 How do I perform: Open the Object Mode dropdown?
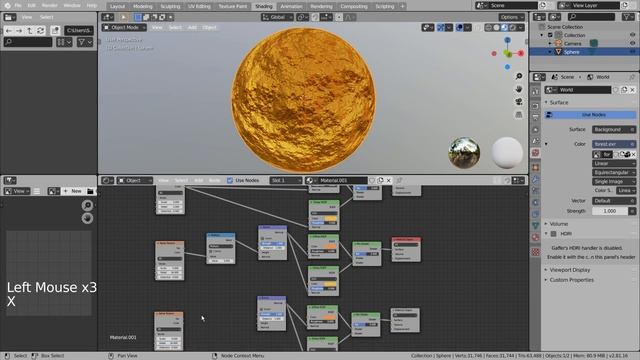click(124, 27)
